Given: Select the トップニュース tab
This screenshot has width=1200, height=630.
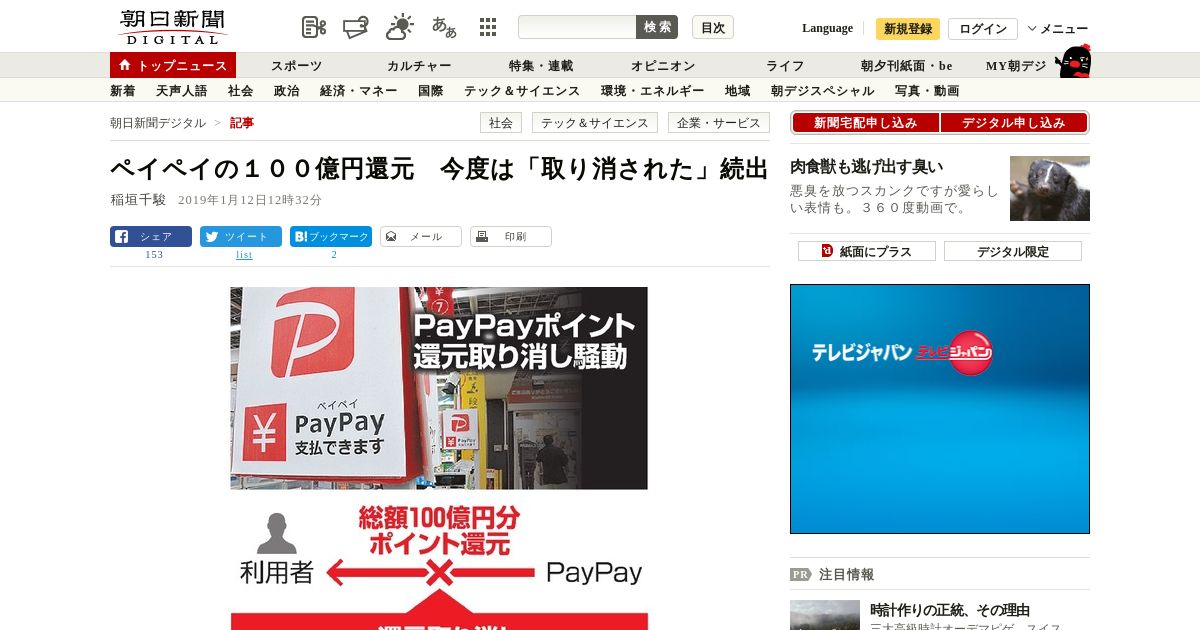Looking at the screenshot, I should pos(173,65).
